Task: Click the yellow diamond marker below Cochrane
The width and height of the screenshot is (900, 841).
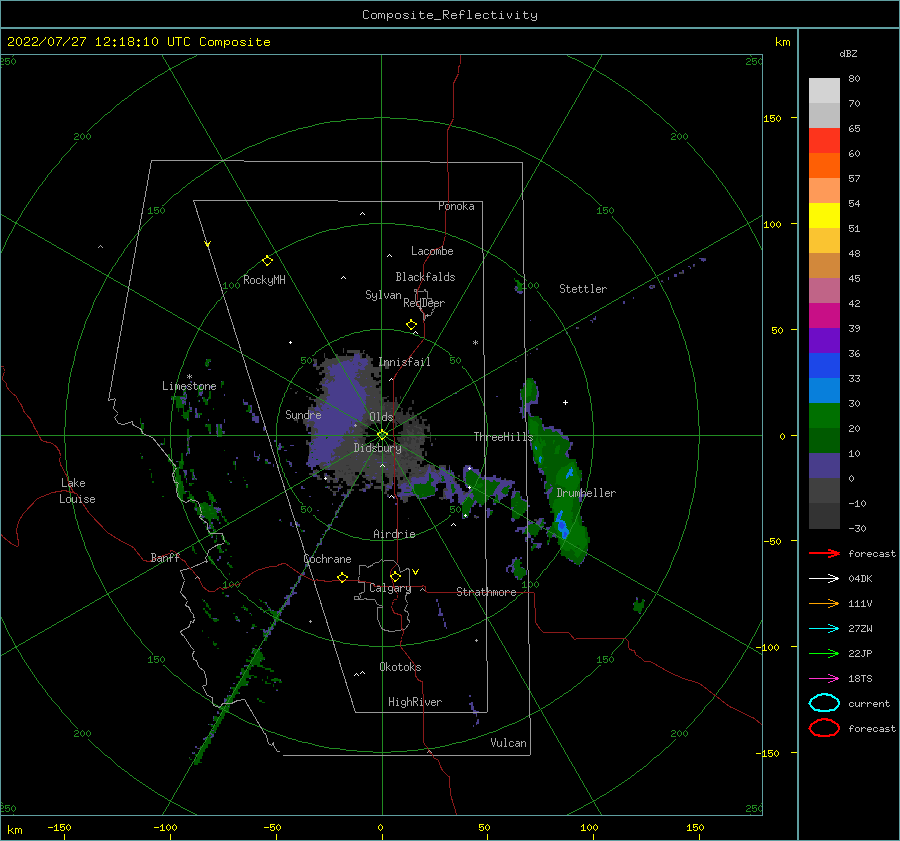Action: point(342,578)
